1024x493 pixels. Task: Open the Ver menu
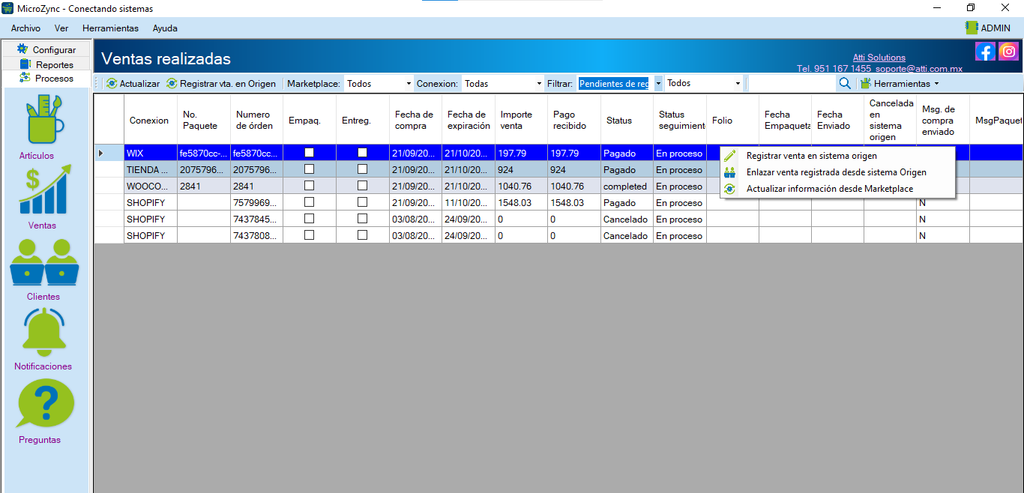pos(61,28)
